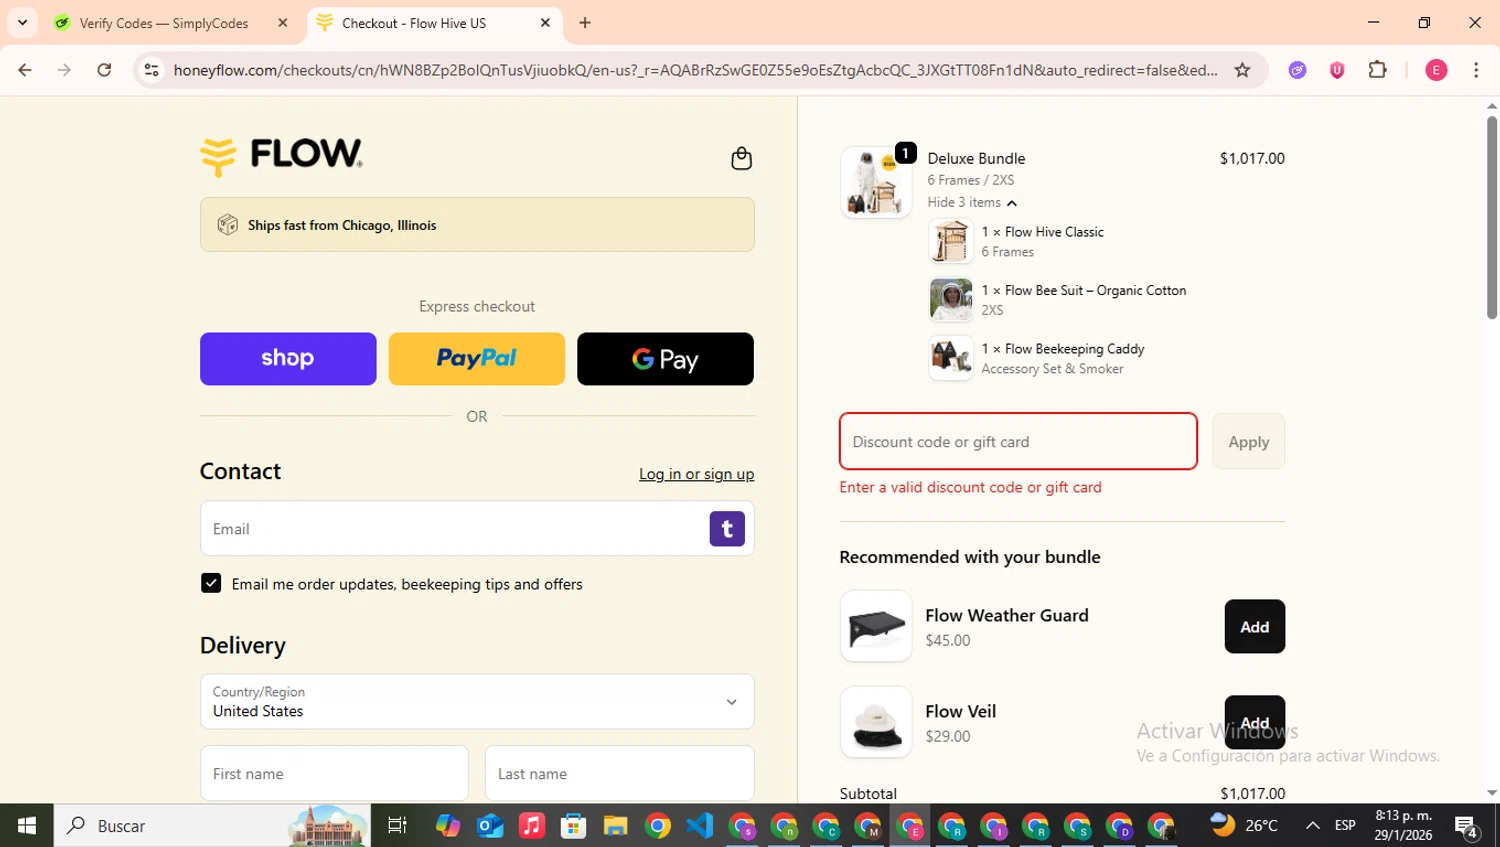
Task: Click the purple autofill icon in Email field
Action: pos(727,528)
